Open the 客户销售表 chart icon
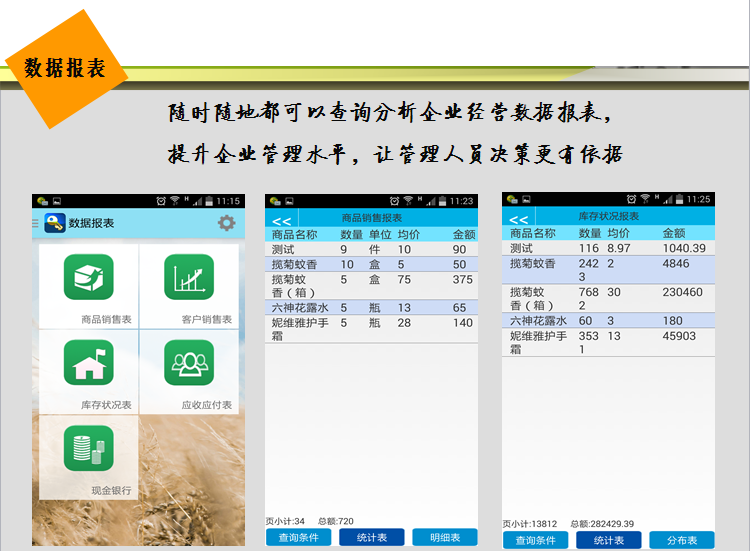The width and height of the screenshot is (750, 551). click(188, 277)
